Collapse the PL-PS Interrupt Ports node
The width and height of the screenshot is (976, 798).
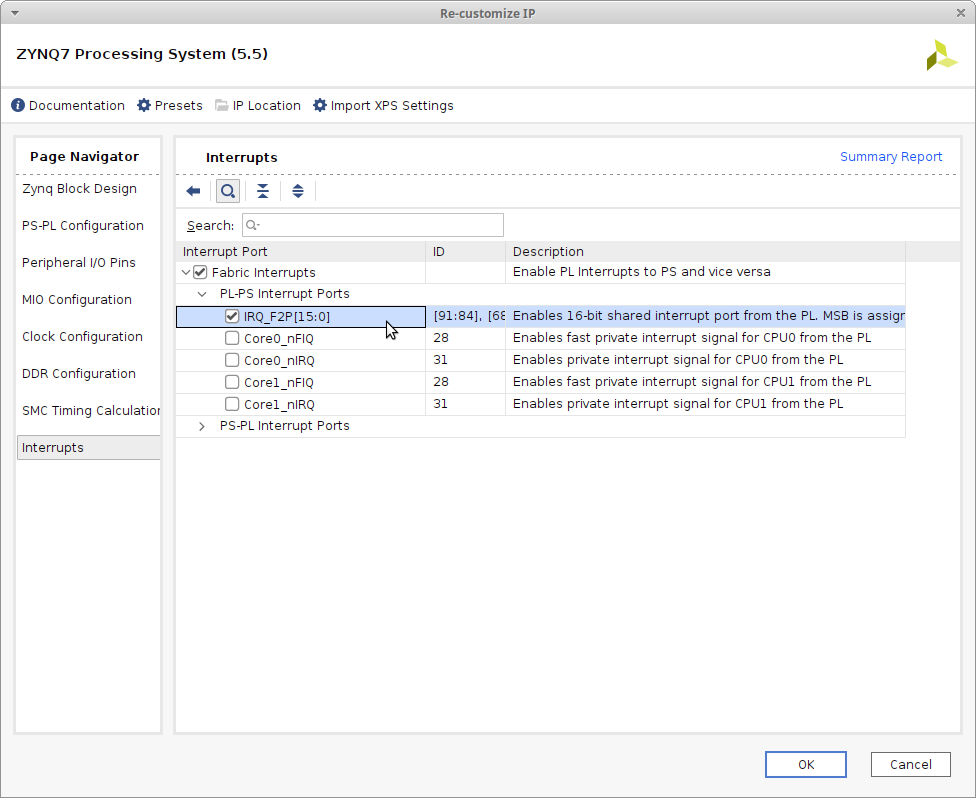202,294
